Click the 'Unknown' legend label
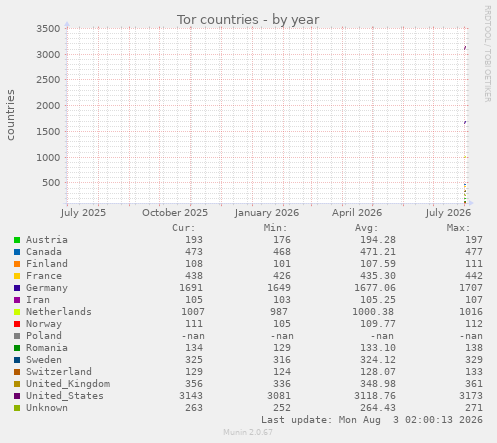Screen dimensions: 497x443 [47, 408]
